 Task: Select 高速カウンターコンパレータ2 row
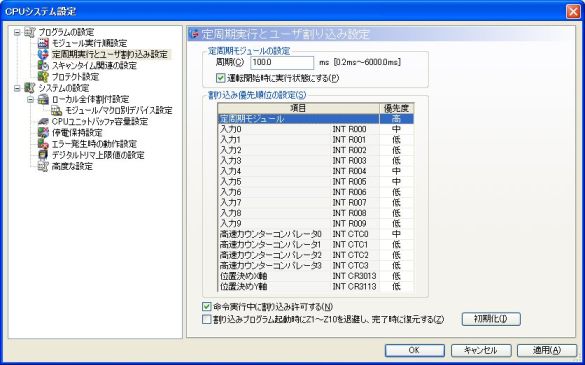tap(316, 255)
